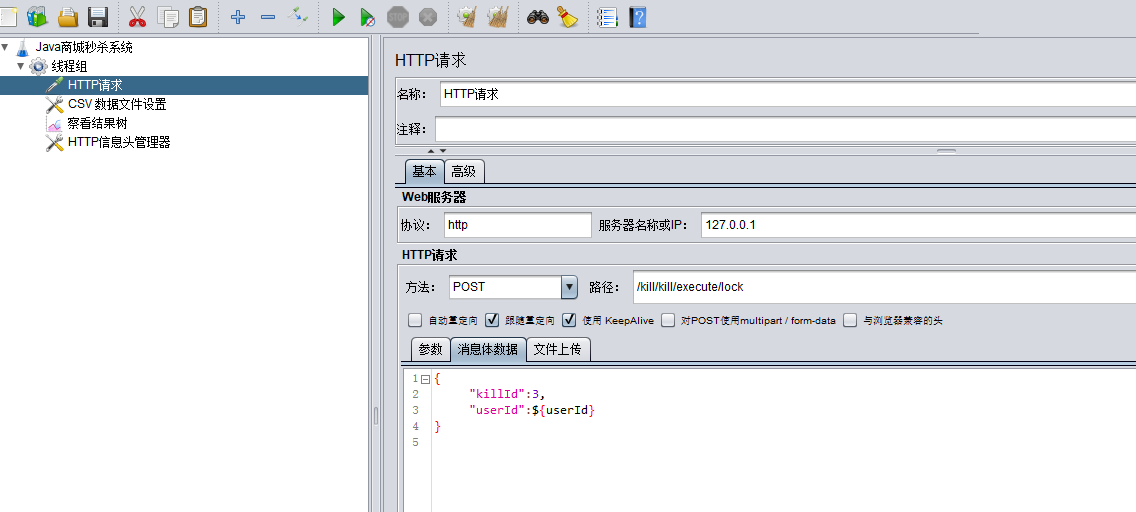Click the grey Stop sign icon

coord(398,17)
